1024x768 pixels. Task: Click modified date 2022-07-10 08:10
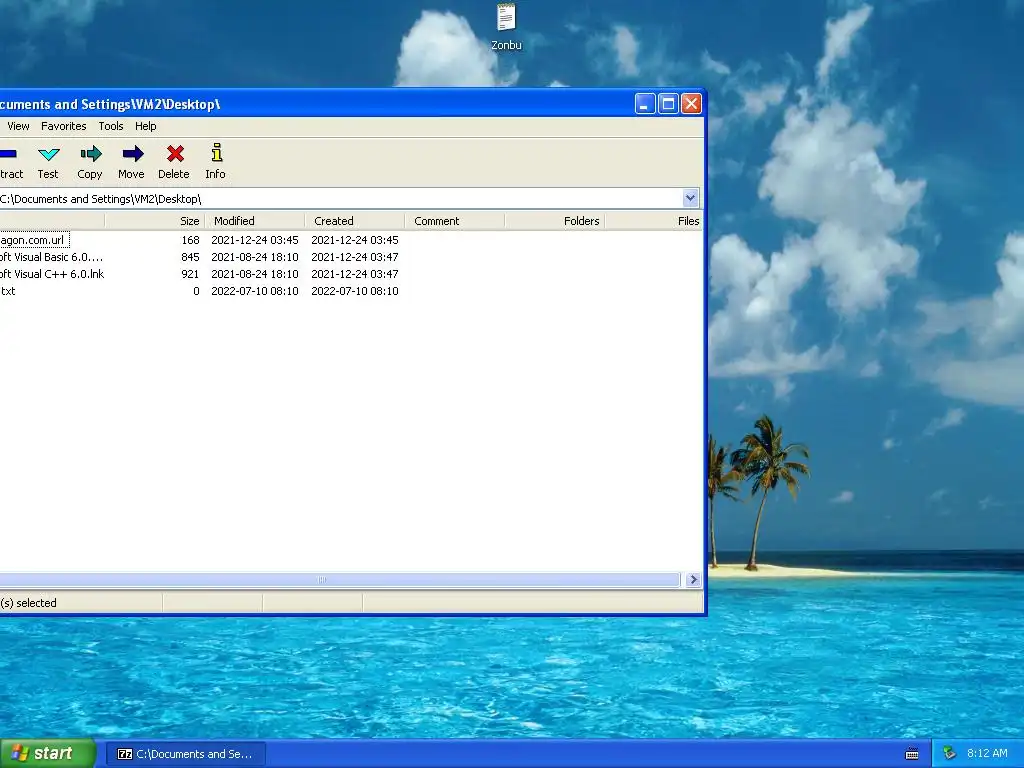[255, 291]
